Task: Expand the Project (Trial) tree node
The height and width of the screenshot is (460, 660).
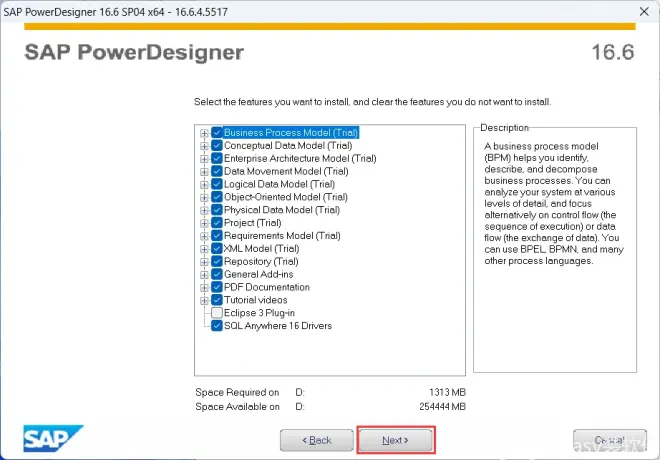Action: pos(204,223)
